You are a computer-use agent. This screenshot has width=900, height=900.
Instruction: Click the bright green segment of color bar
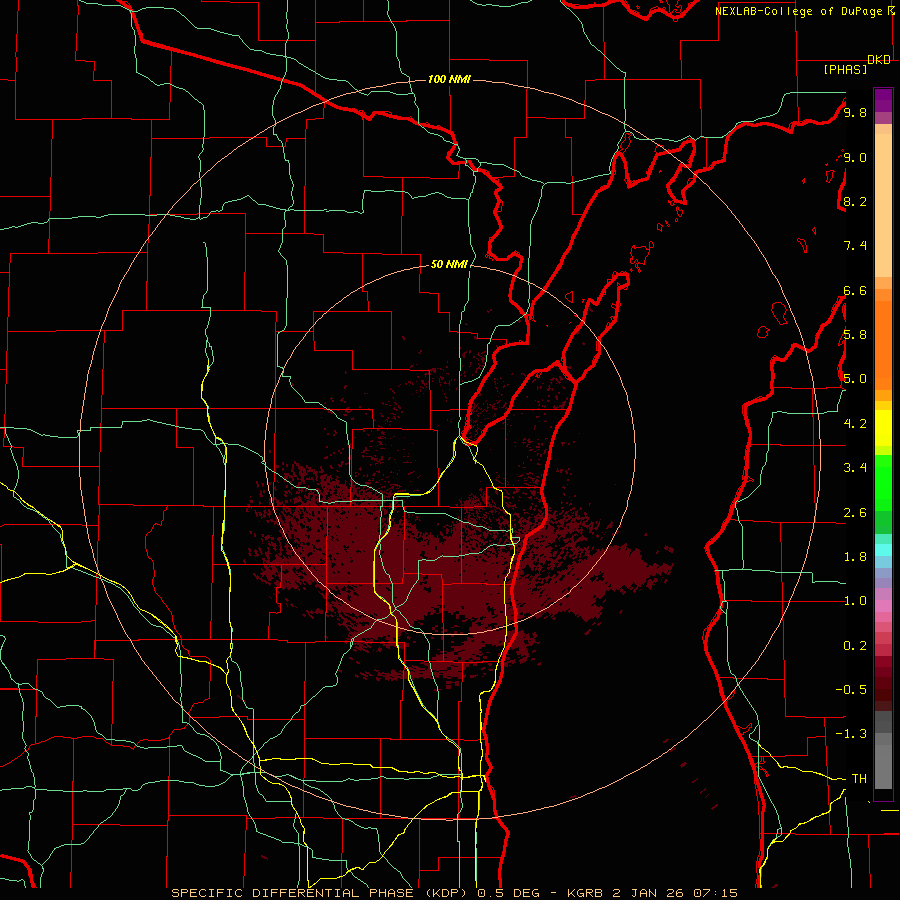[x=883, y=482]
